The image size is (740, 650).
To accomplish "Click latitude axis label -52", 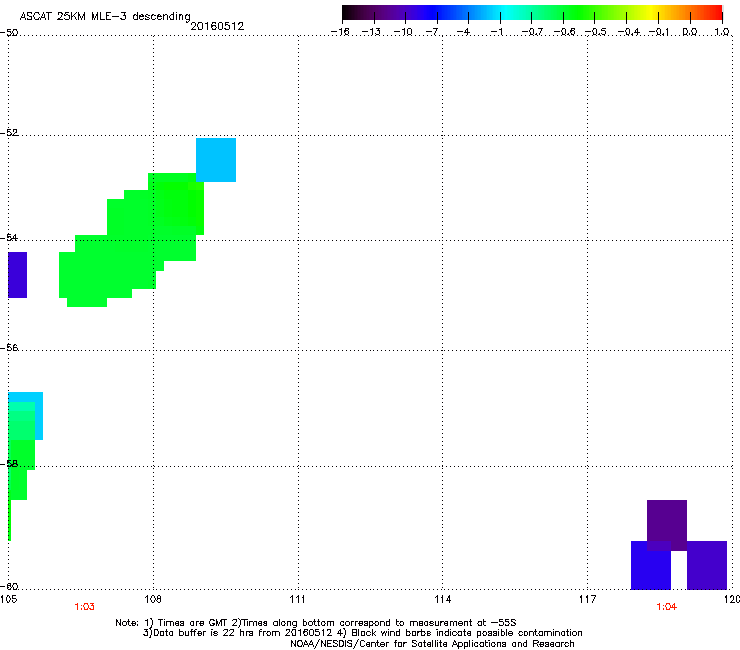I will pyautogui.click(x=9, y=133).
